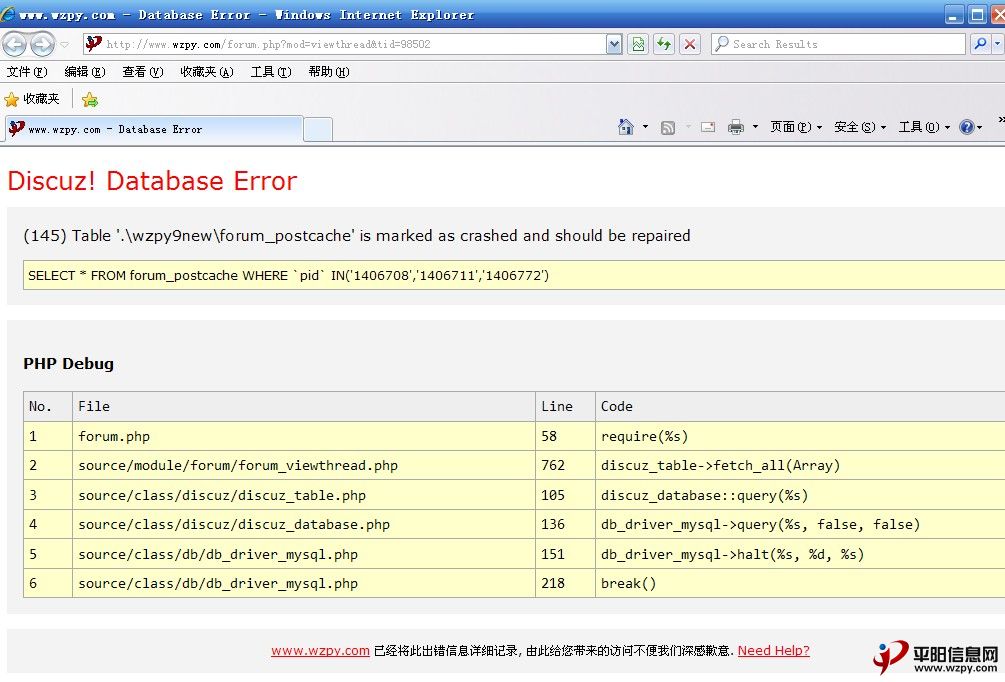Click the Discuz! Database Error heading
The image size is (1005, 682).
coord(152,181)
